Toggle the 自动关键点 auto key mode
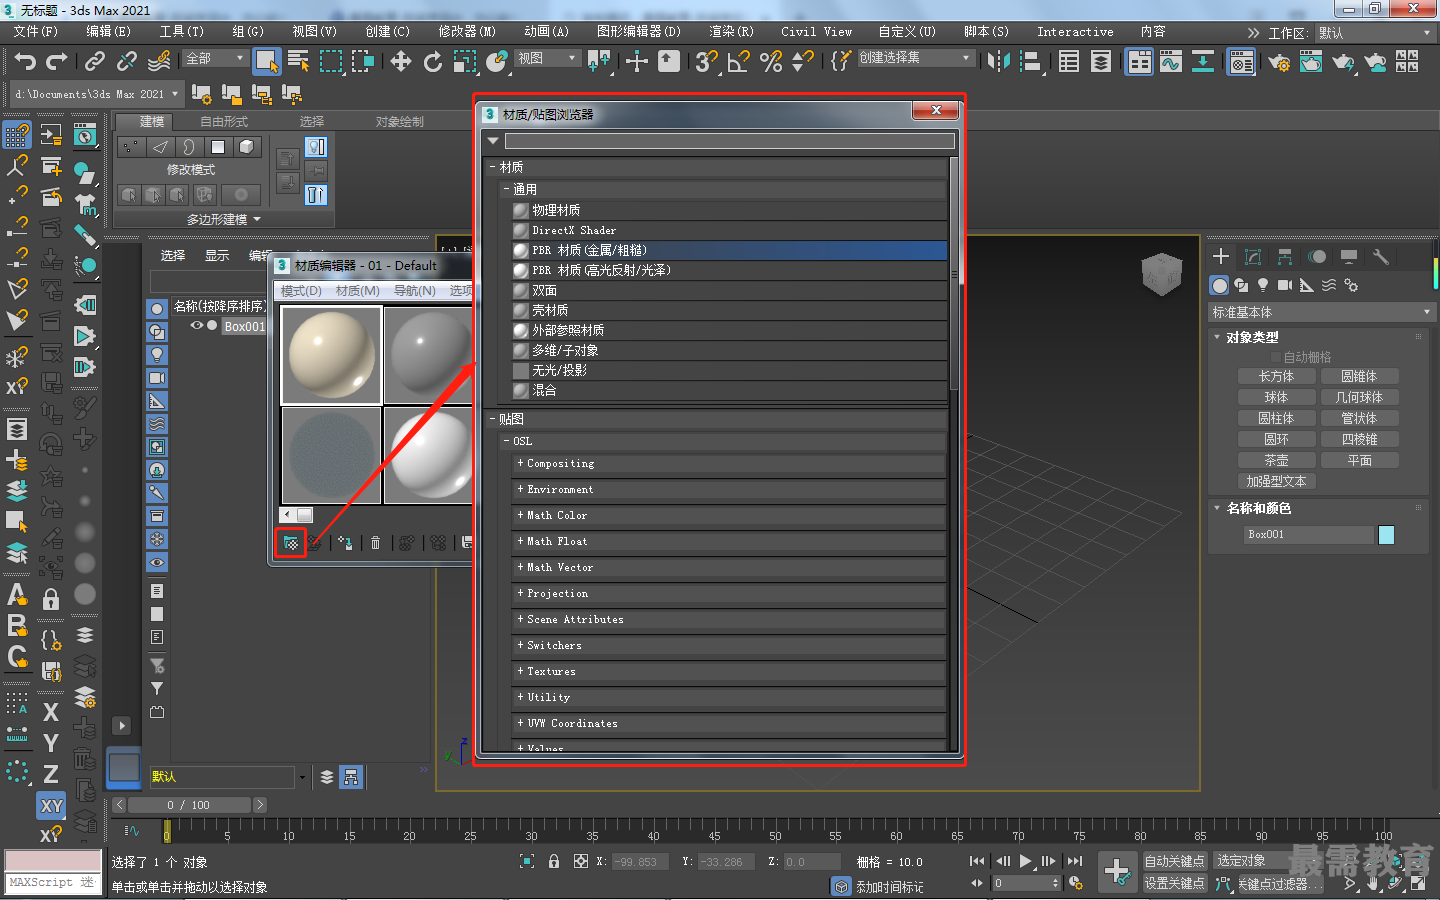1440x900 pixels. click(x=1175, y=861)
